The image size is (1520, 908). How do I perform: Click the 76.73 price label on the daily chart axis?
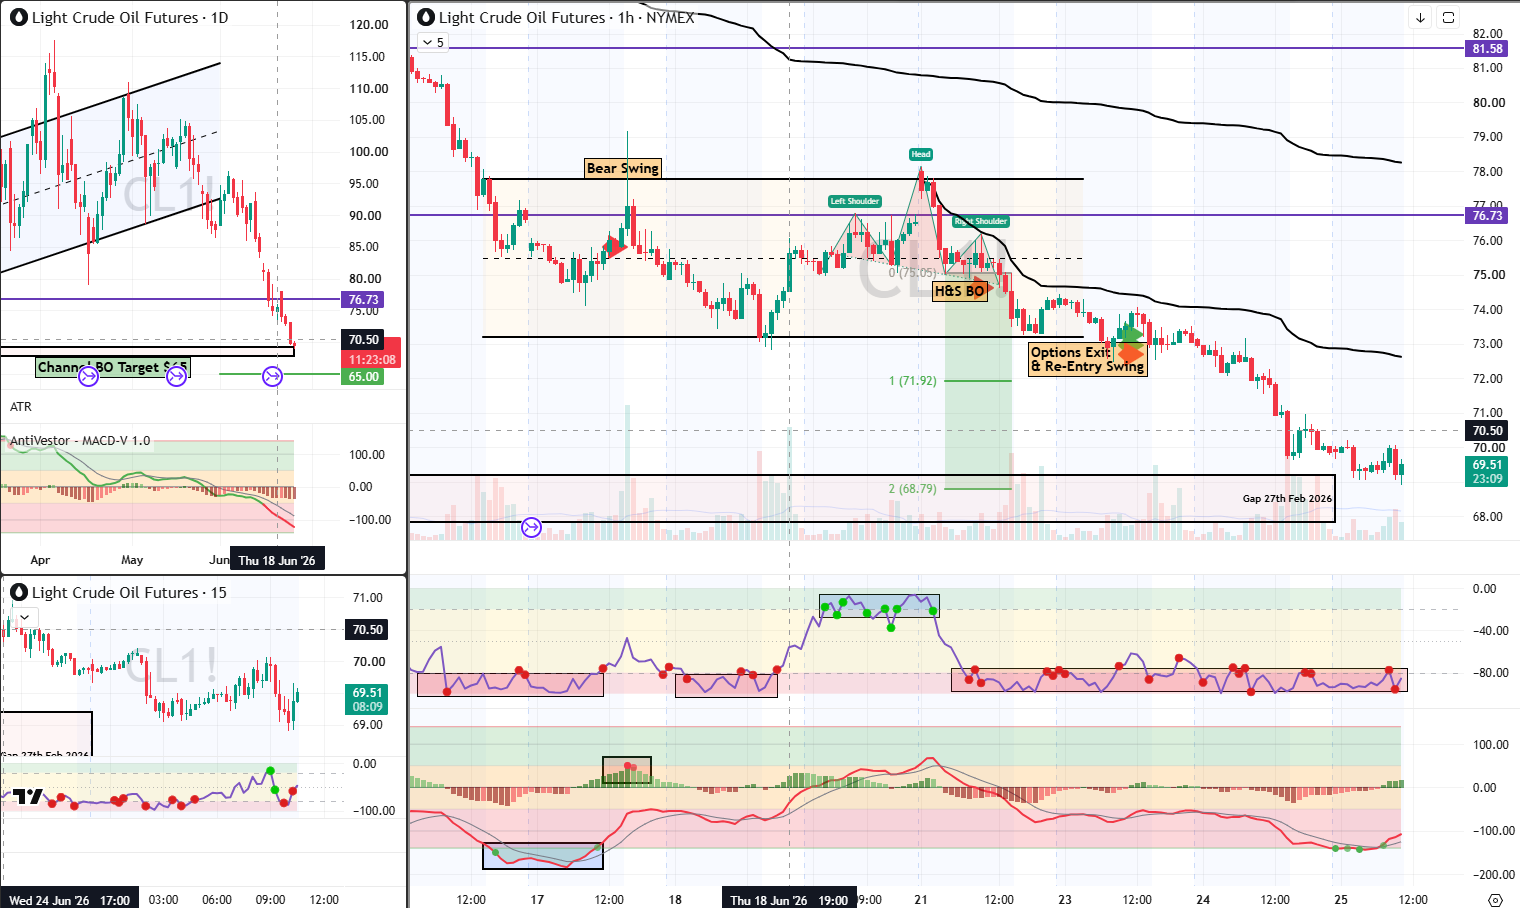tap(363, 299)
